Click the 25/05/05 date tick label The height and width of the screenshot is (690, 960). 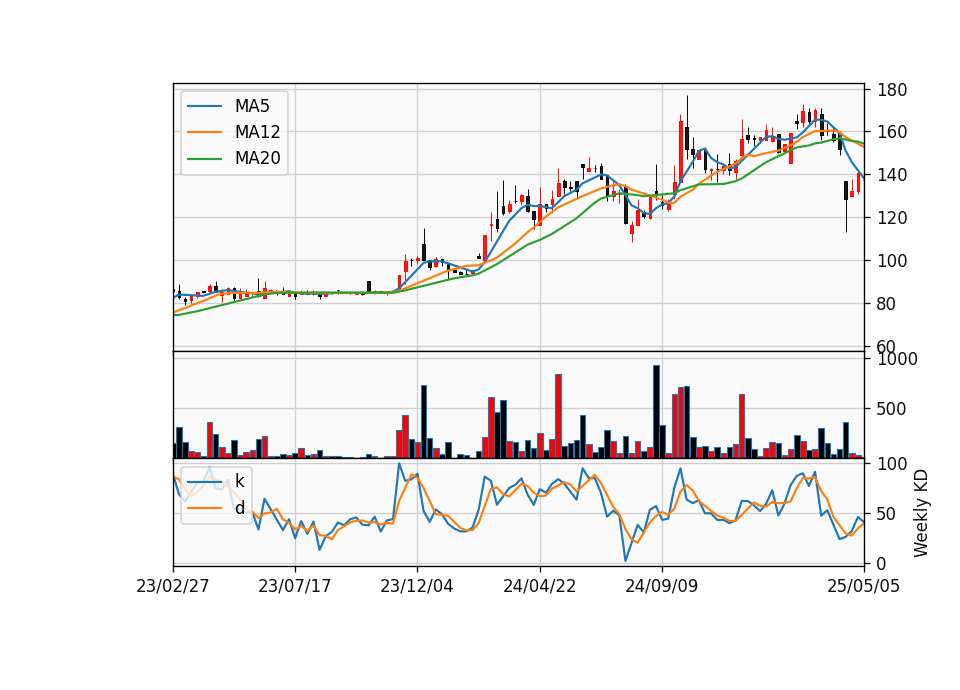click(x=863, y=586)
